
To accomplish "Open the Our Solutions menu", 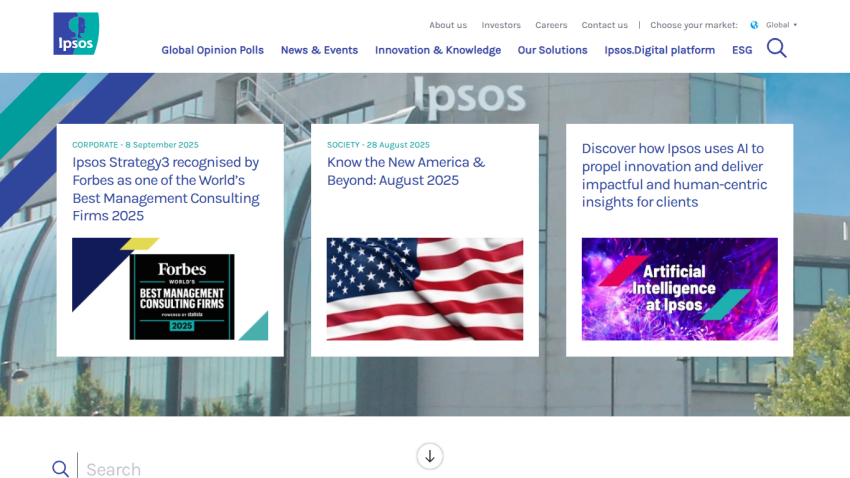I will coord(552,50).
